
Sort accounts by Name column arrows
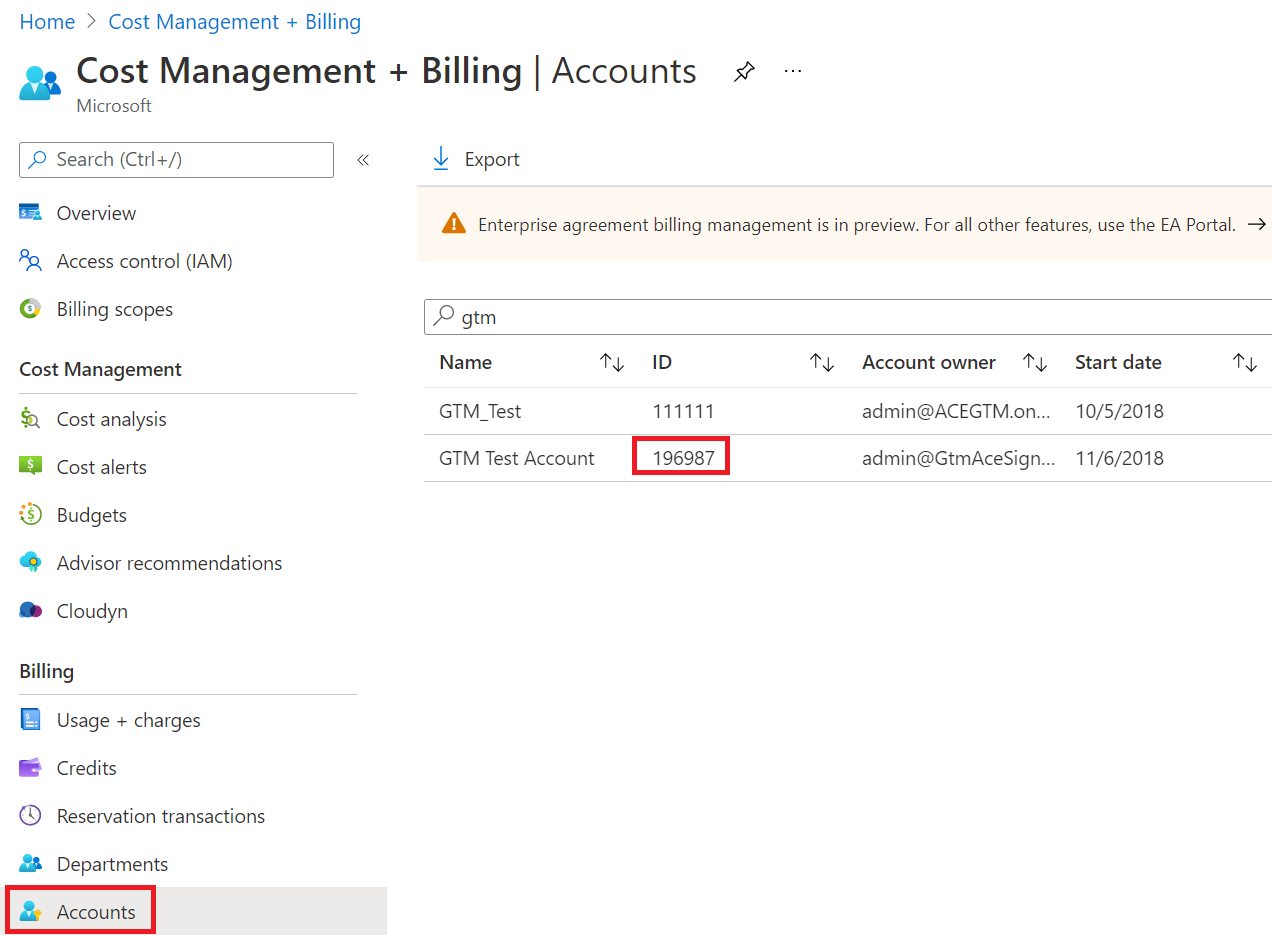[611, 363]
